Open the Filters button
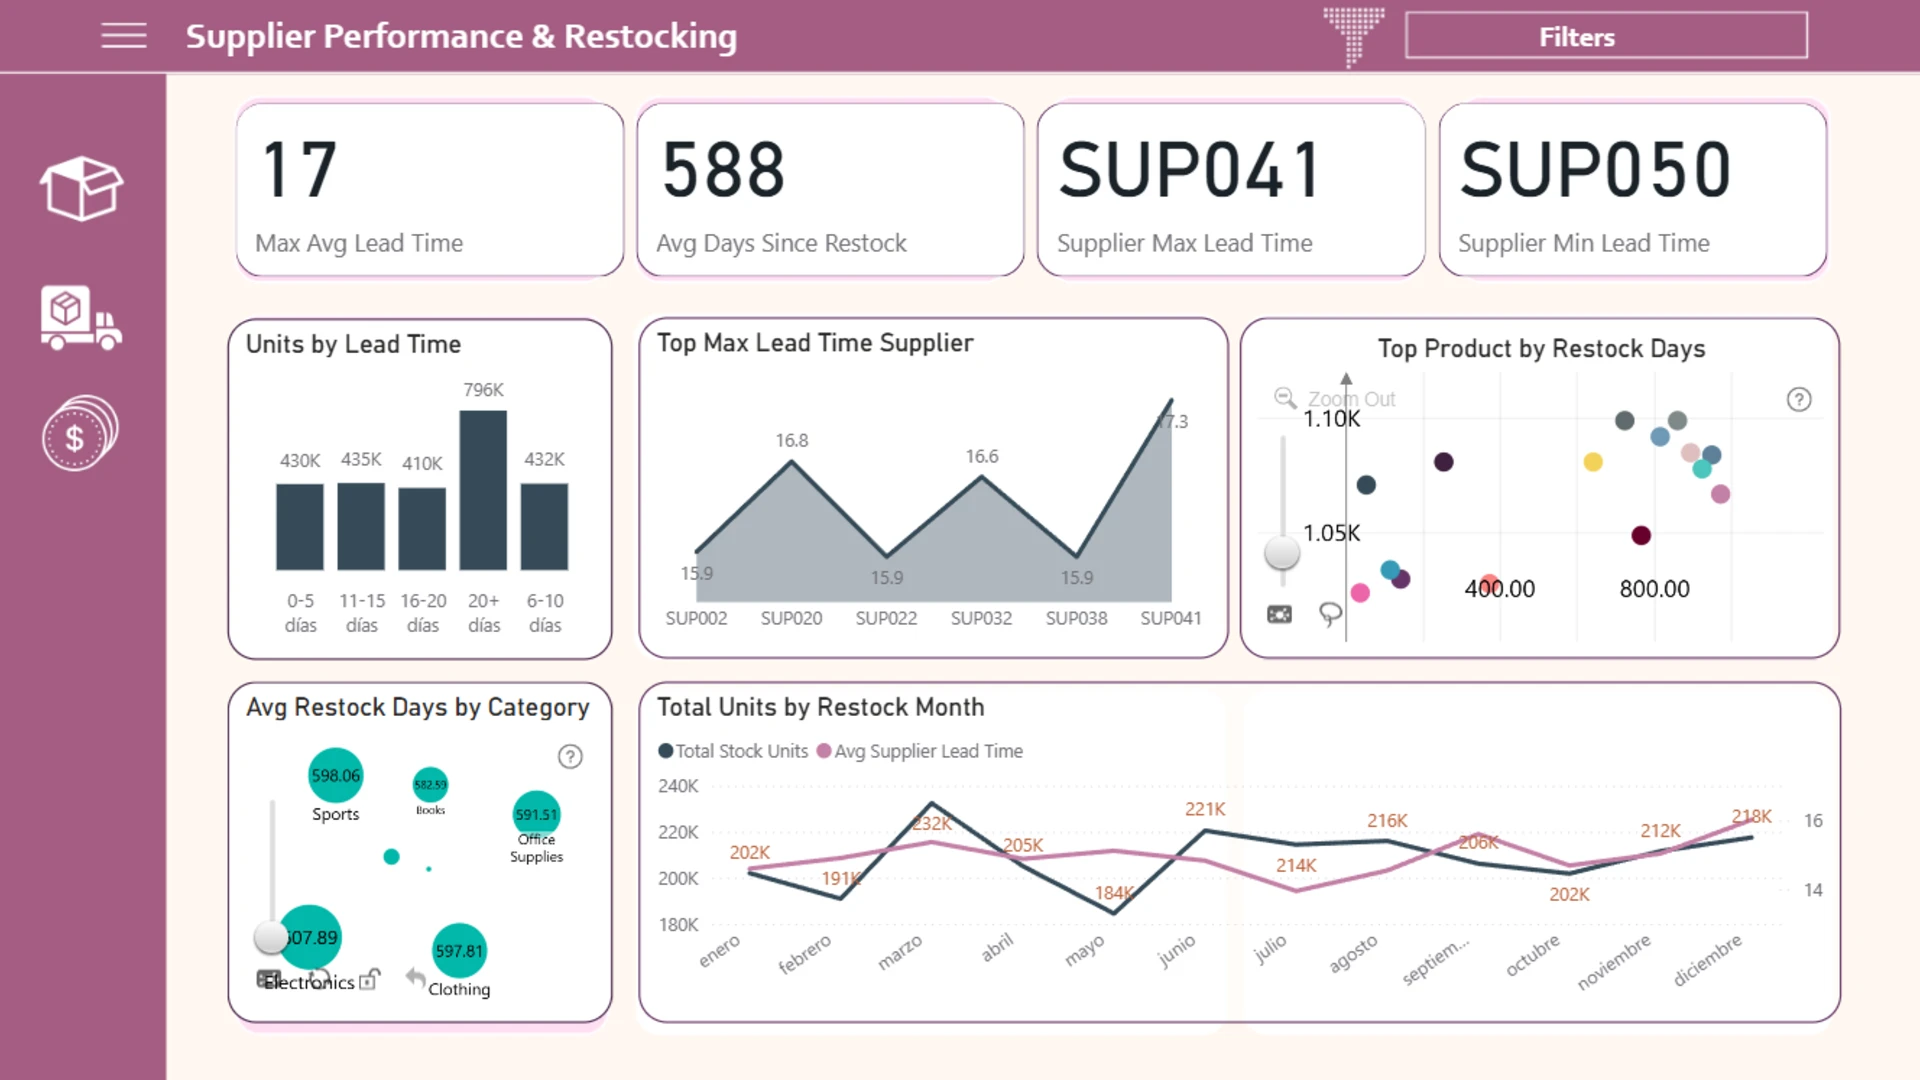1920x1080 pixels. [x=1606, y=36]
